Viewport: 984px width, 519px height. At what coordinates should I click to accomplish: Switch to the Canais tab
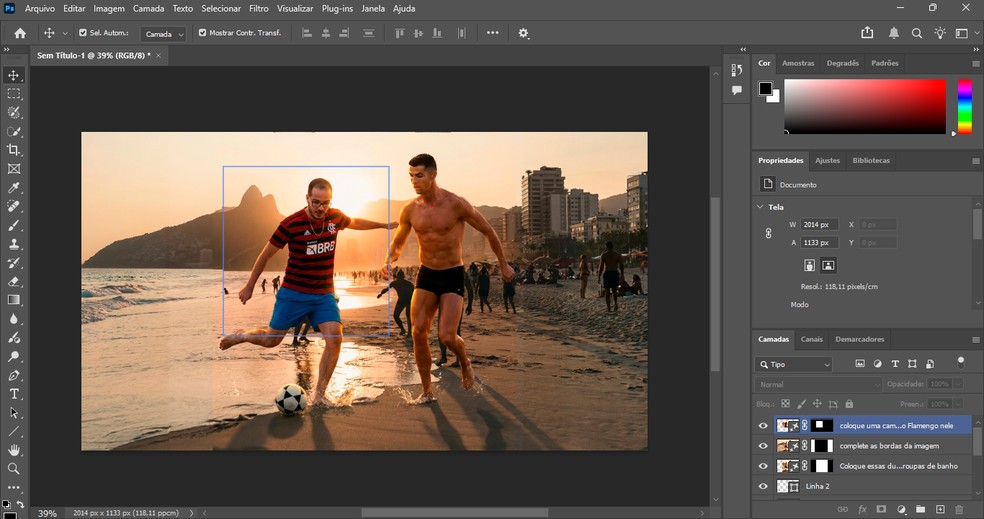click(811, 339)
